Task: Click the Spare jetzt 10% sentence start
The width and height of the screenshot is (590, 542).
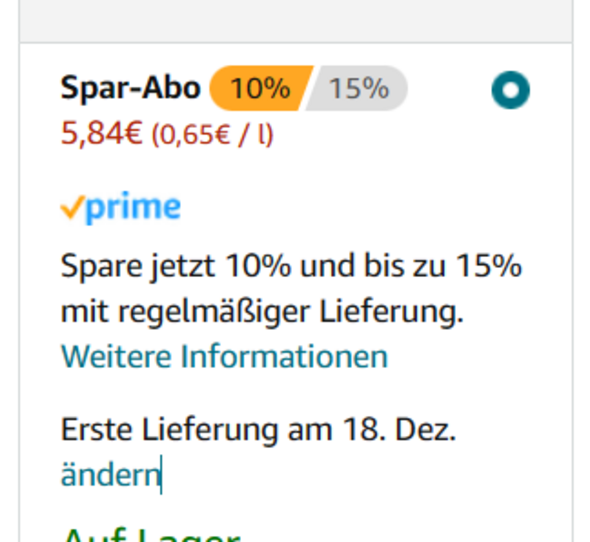Action: point(176,266)
